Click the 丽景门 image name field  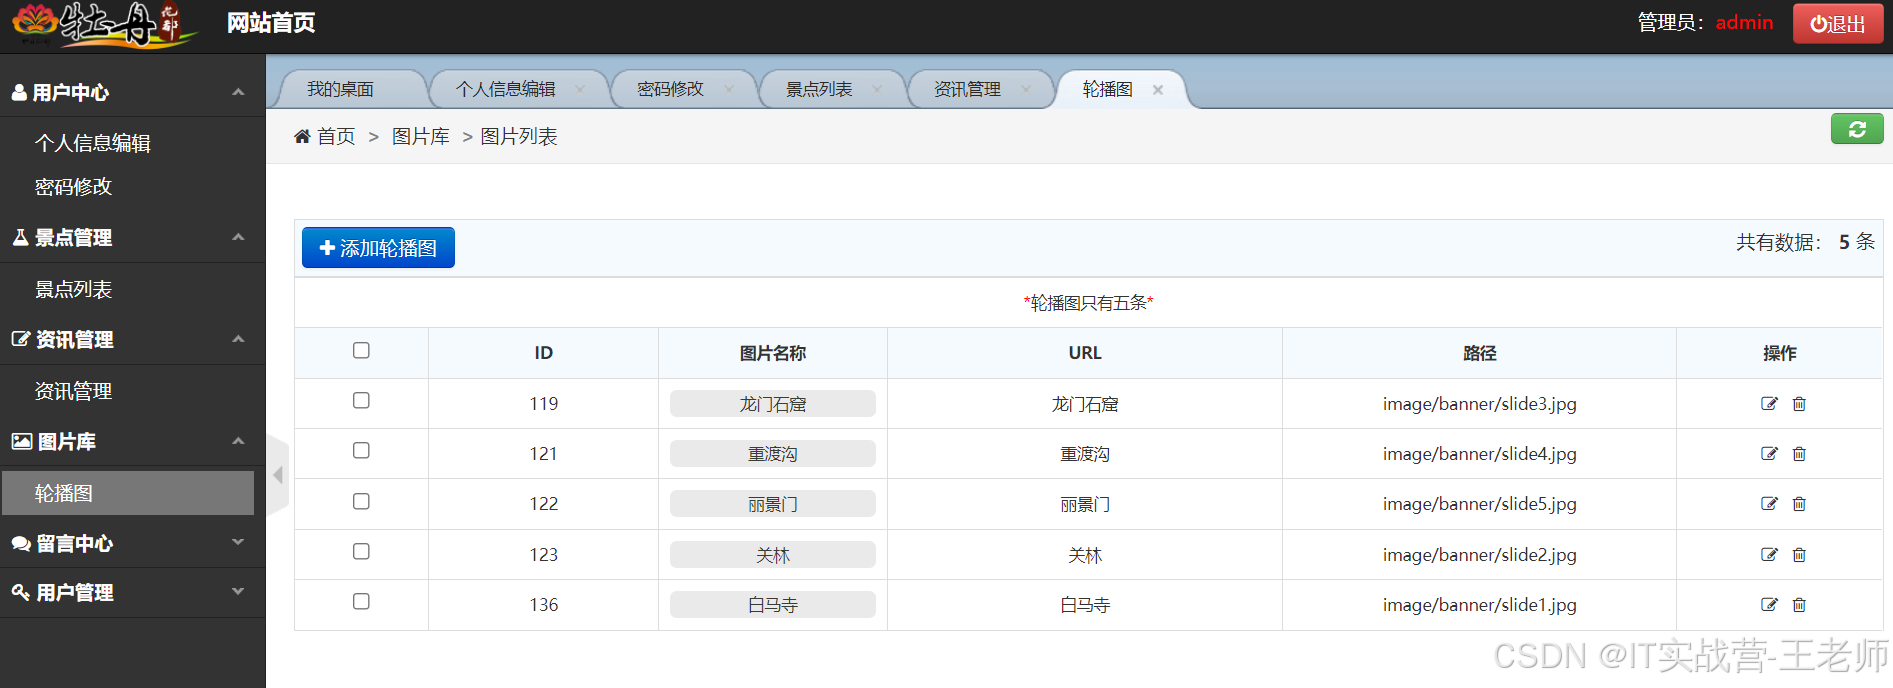click(773, 504)
